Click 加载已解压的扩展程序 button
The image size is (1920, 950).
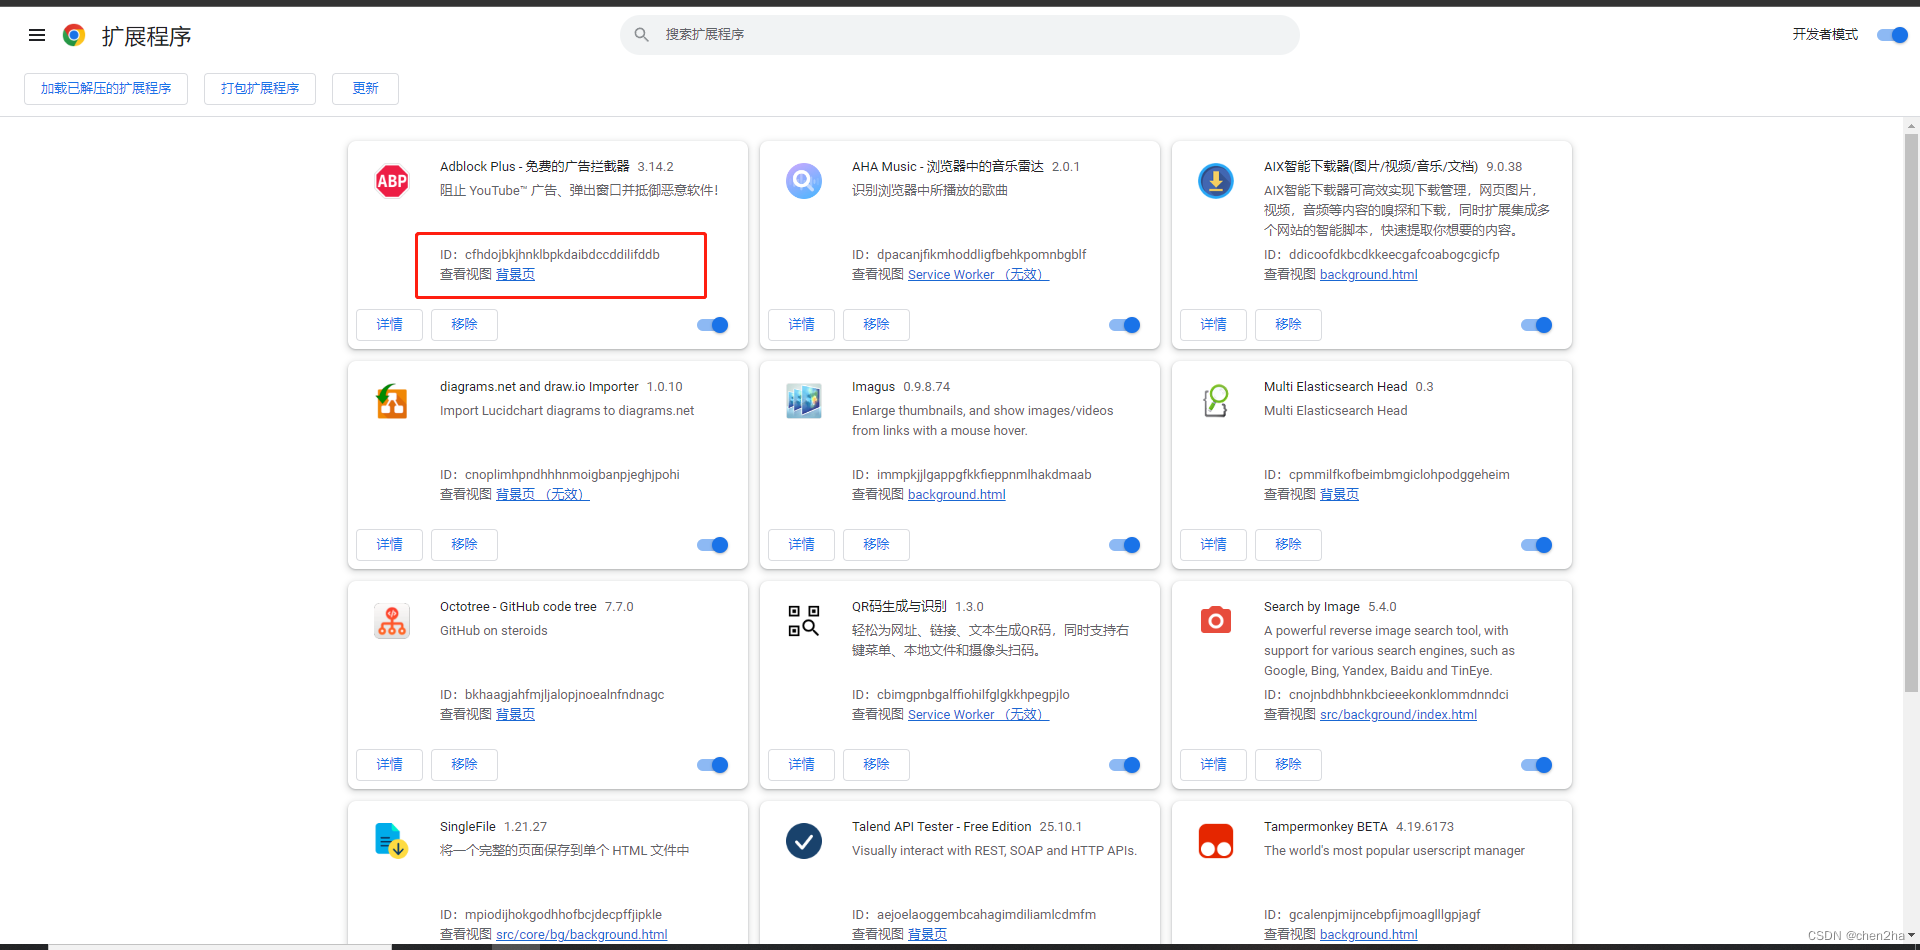click(106, 89)
